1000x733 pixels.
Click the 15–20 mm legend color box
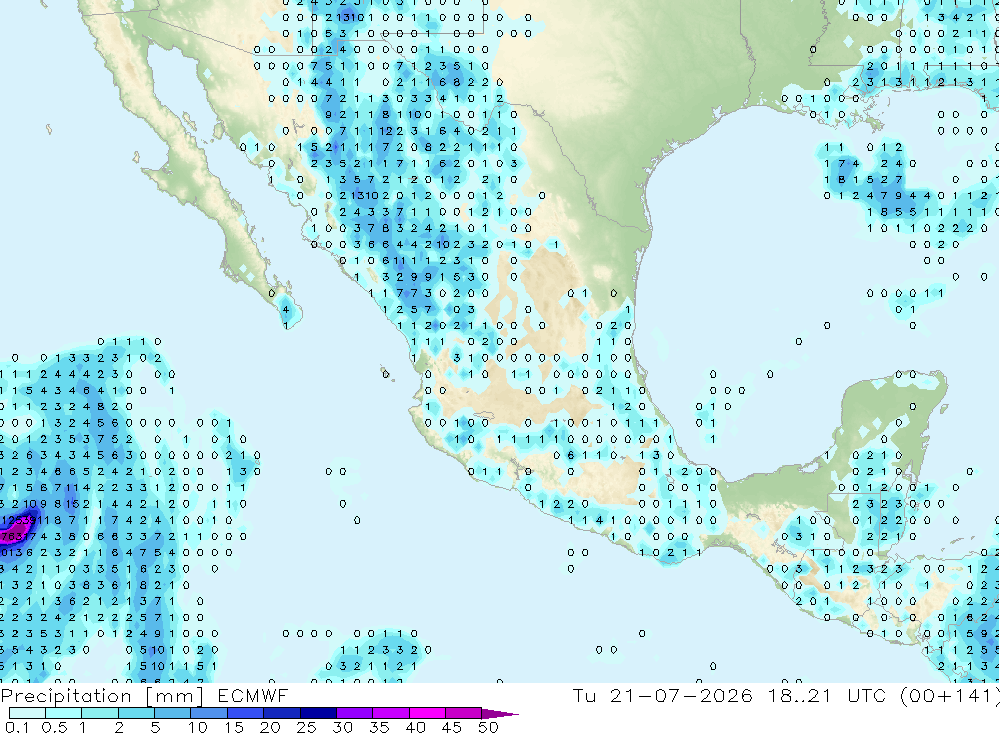[x=246, y=713]
